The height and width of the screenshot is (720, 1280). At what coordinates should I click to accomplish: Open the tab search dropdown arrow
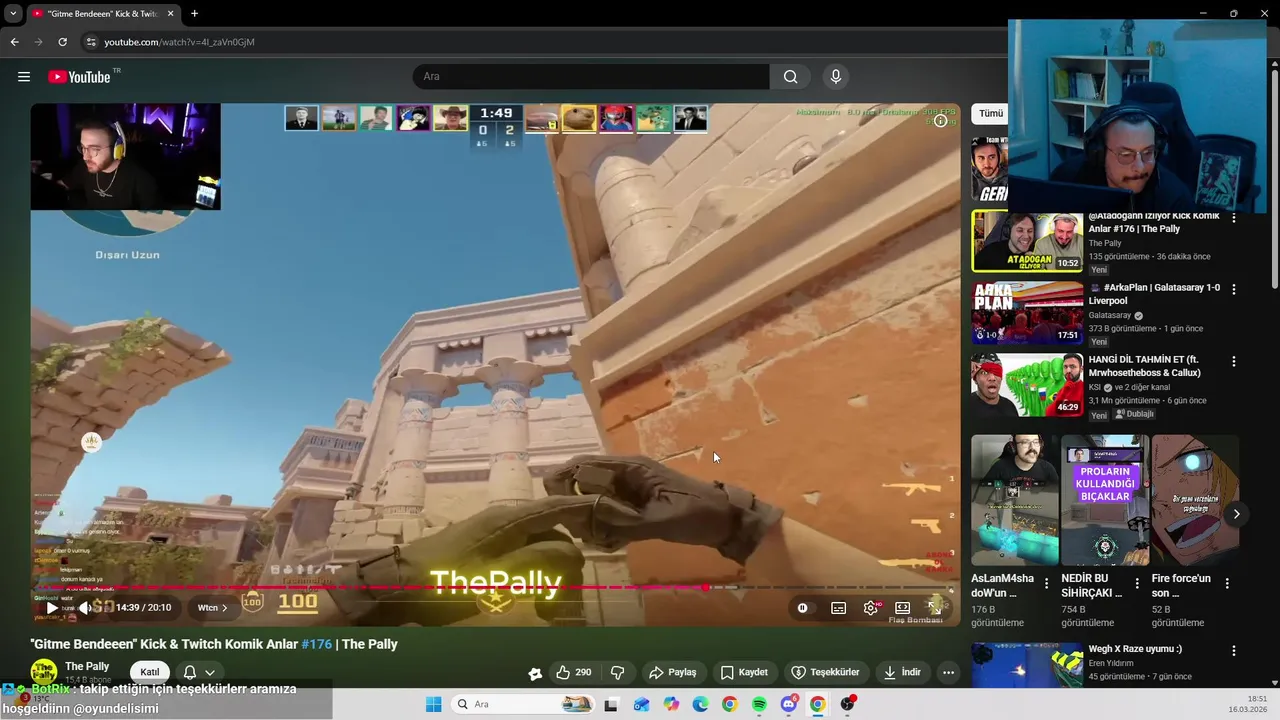(13, 14)
